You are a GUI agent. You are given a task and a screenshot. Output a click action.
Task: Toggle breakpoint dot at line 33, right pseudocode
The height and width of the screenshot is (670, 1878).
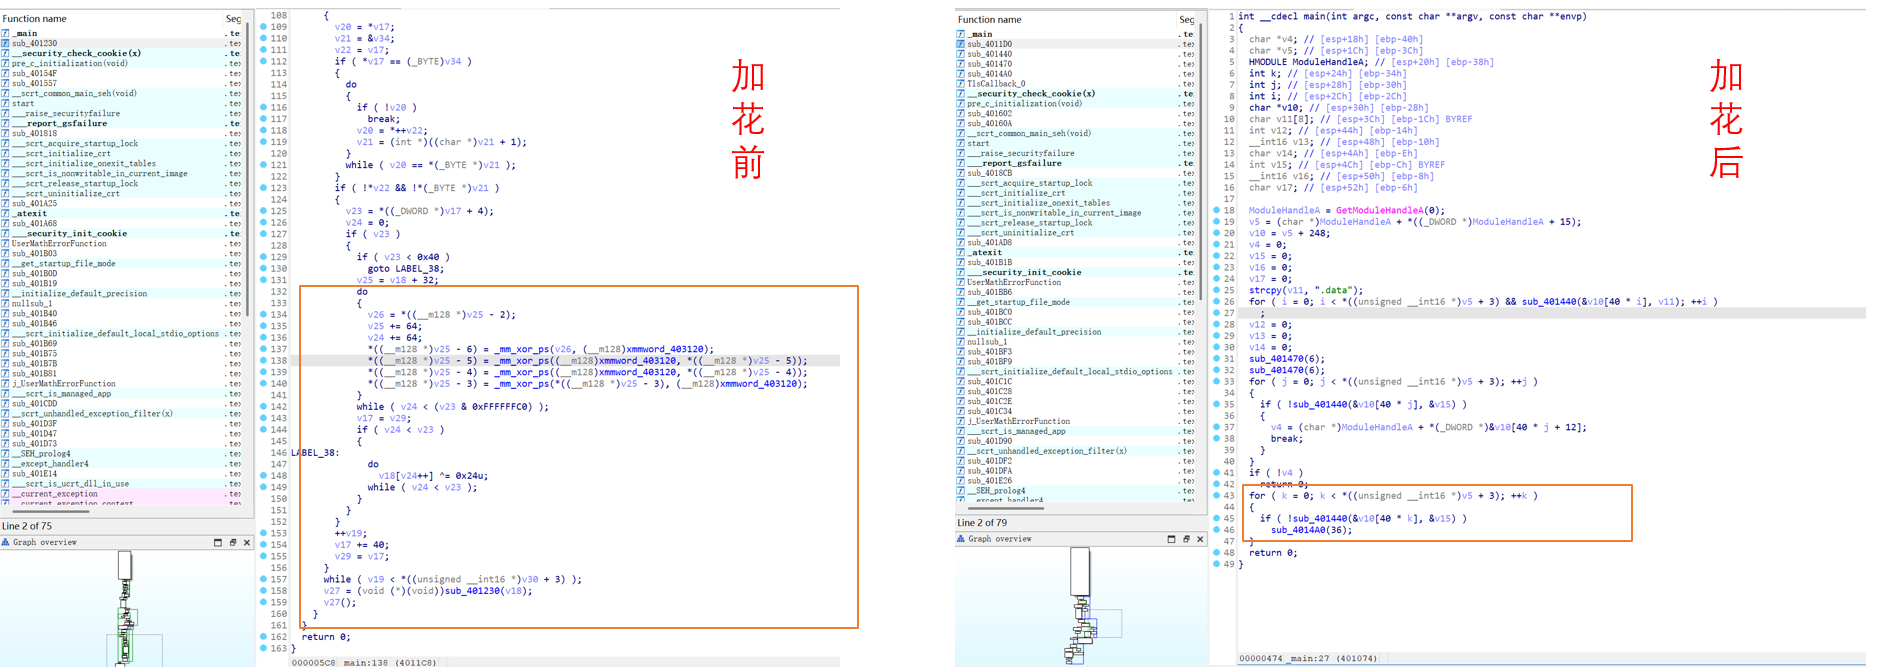(1216, 381)
